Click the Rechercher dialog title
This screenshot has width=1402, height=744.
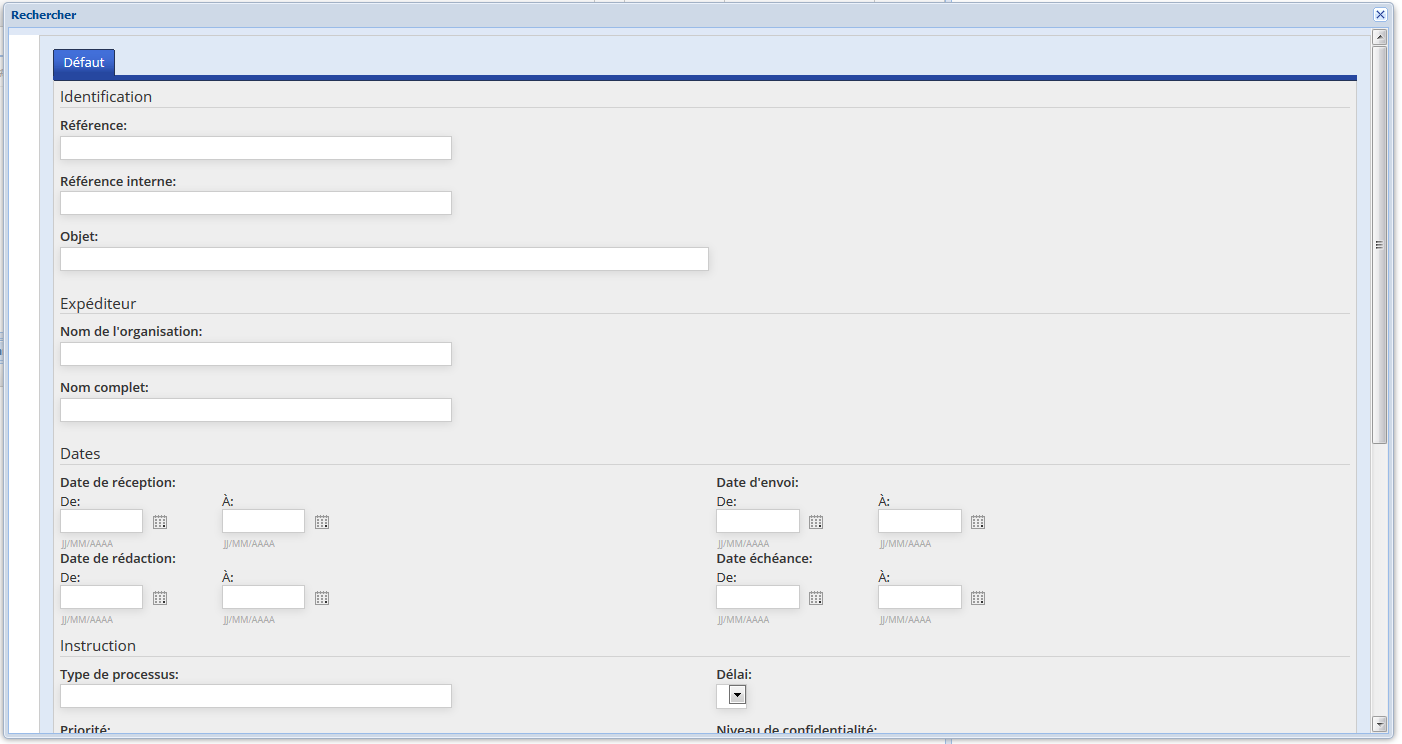(43, 15)
